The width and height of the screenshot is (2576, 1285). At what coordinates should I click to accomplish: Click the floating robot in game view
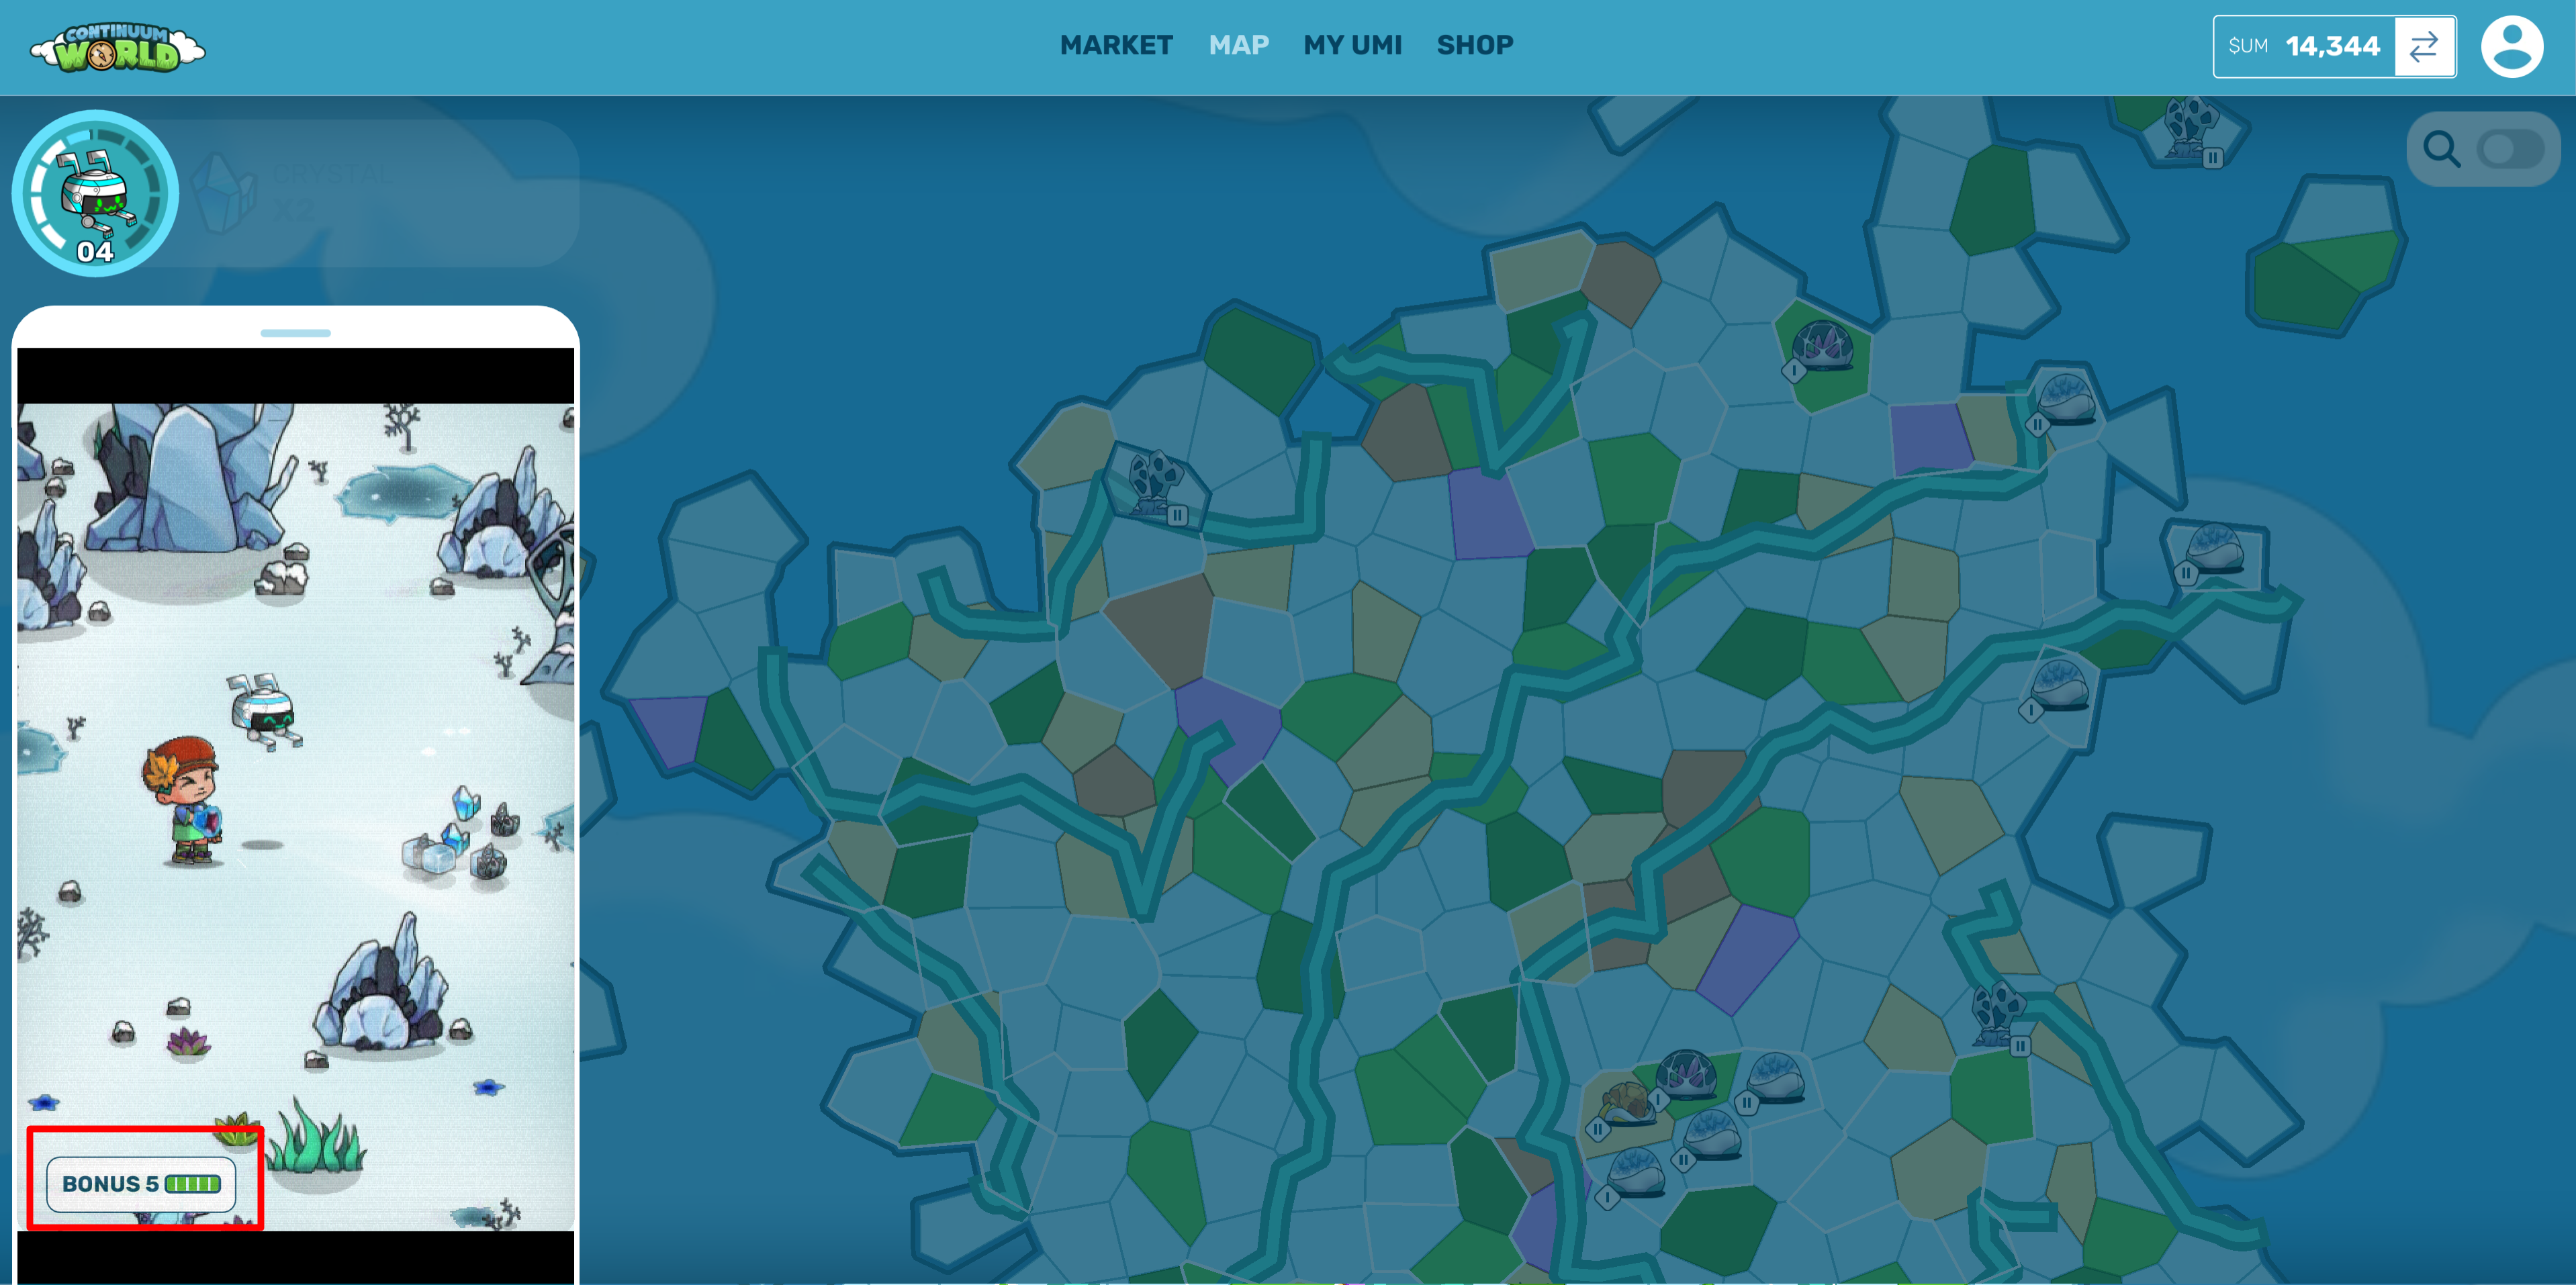coord(263,710)
